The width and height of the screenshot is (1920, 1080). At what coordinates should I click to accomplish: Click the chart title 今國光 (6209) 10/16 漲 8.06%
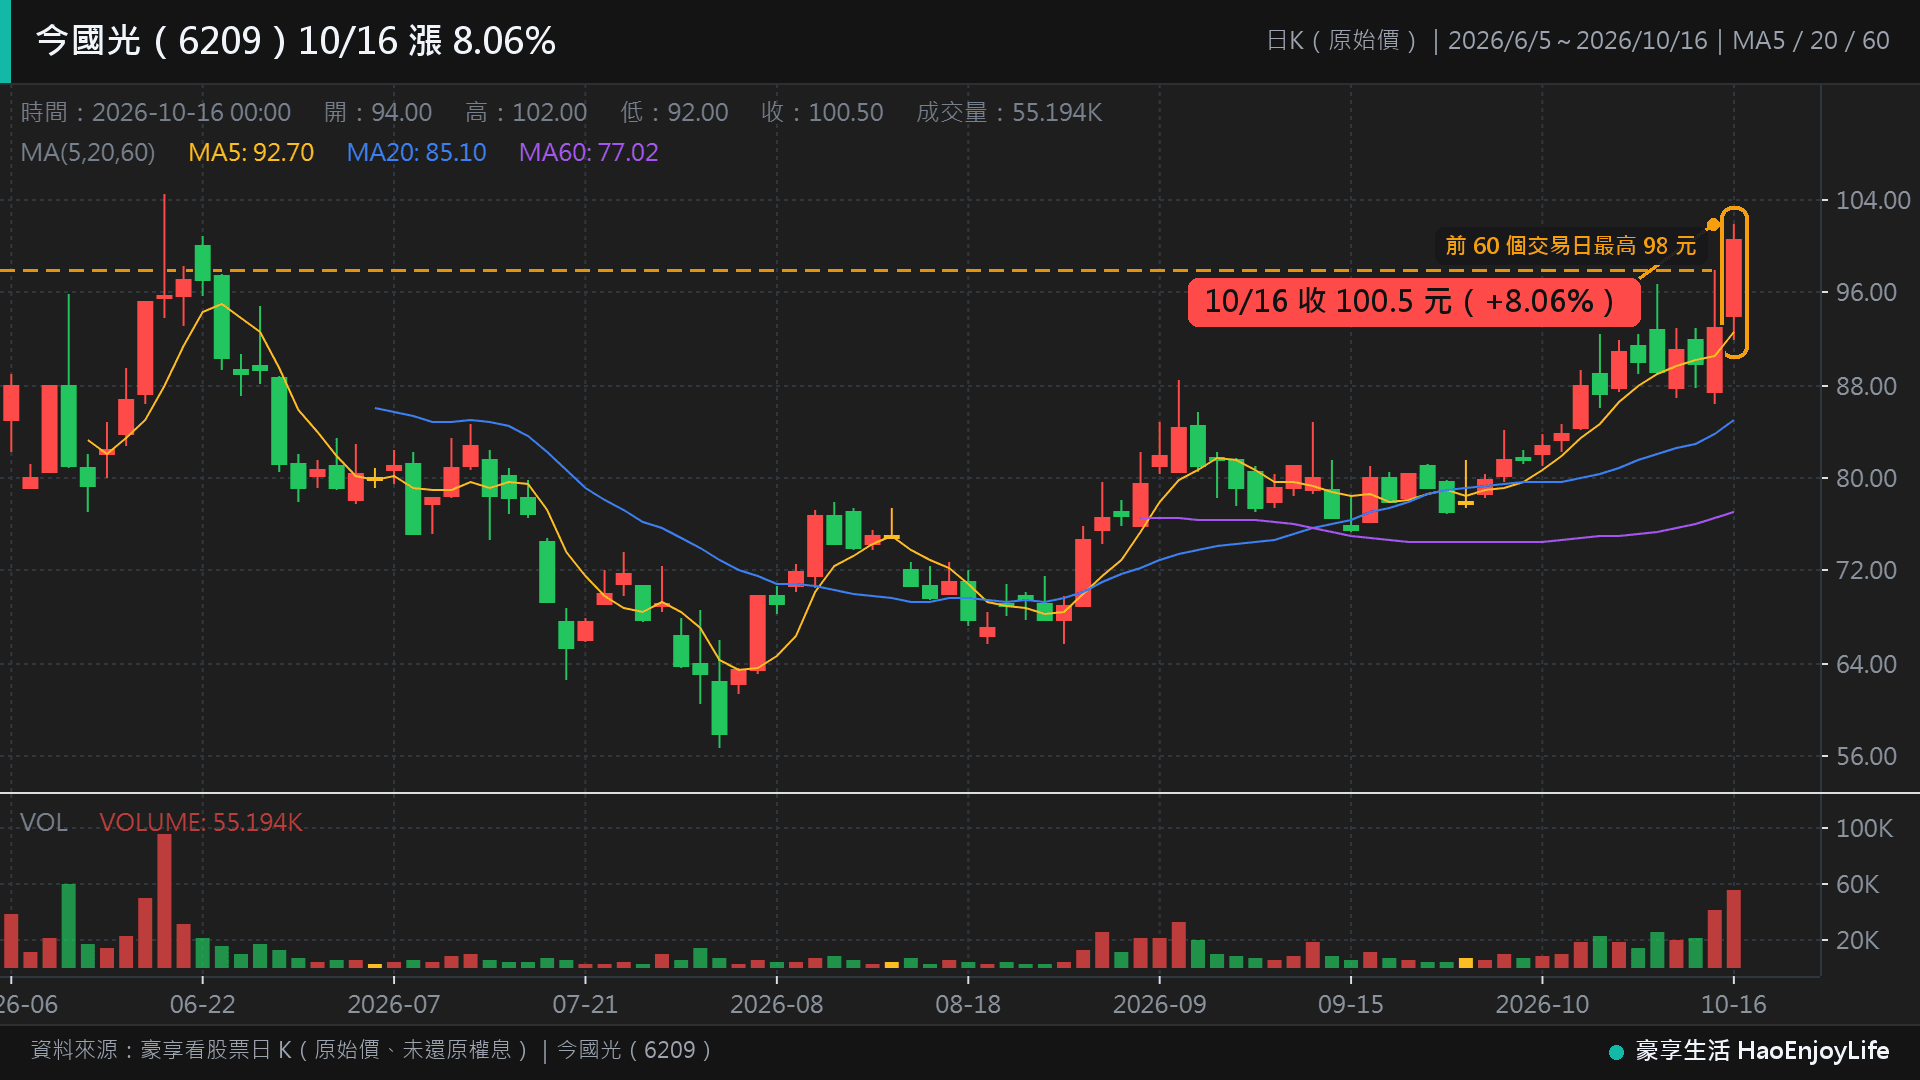[x=296, y=41]
